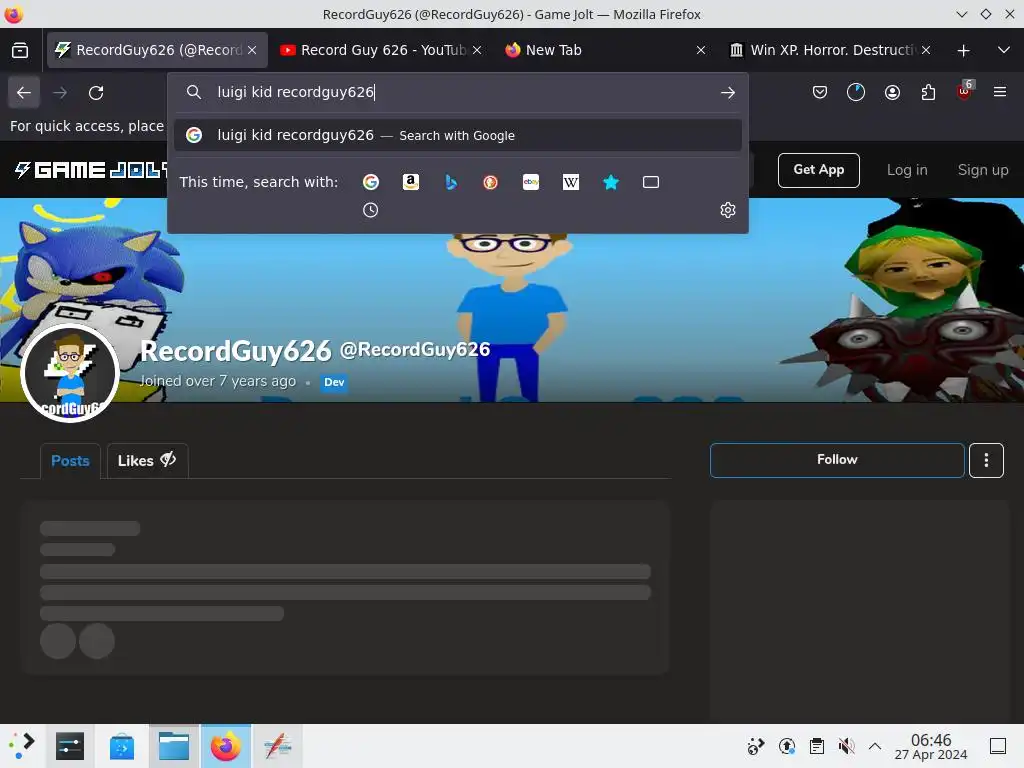Screen dimensions: 1024x768
Task: Go back one page
Action: (24, 93)
